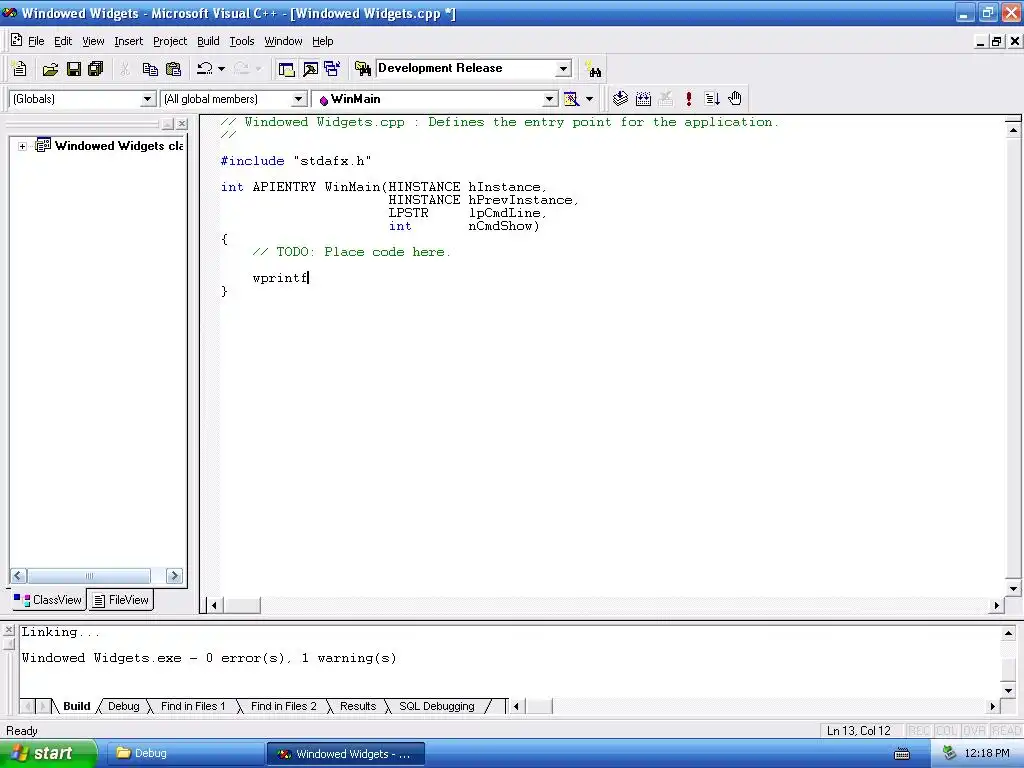Open the WinMain members dropdown
The height and width of the screenshot is (768, 1024).
coord(550,99)
